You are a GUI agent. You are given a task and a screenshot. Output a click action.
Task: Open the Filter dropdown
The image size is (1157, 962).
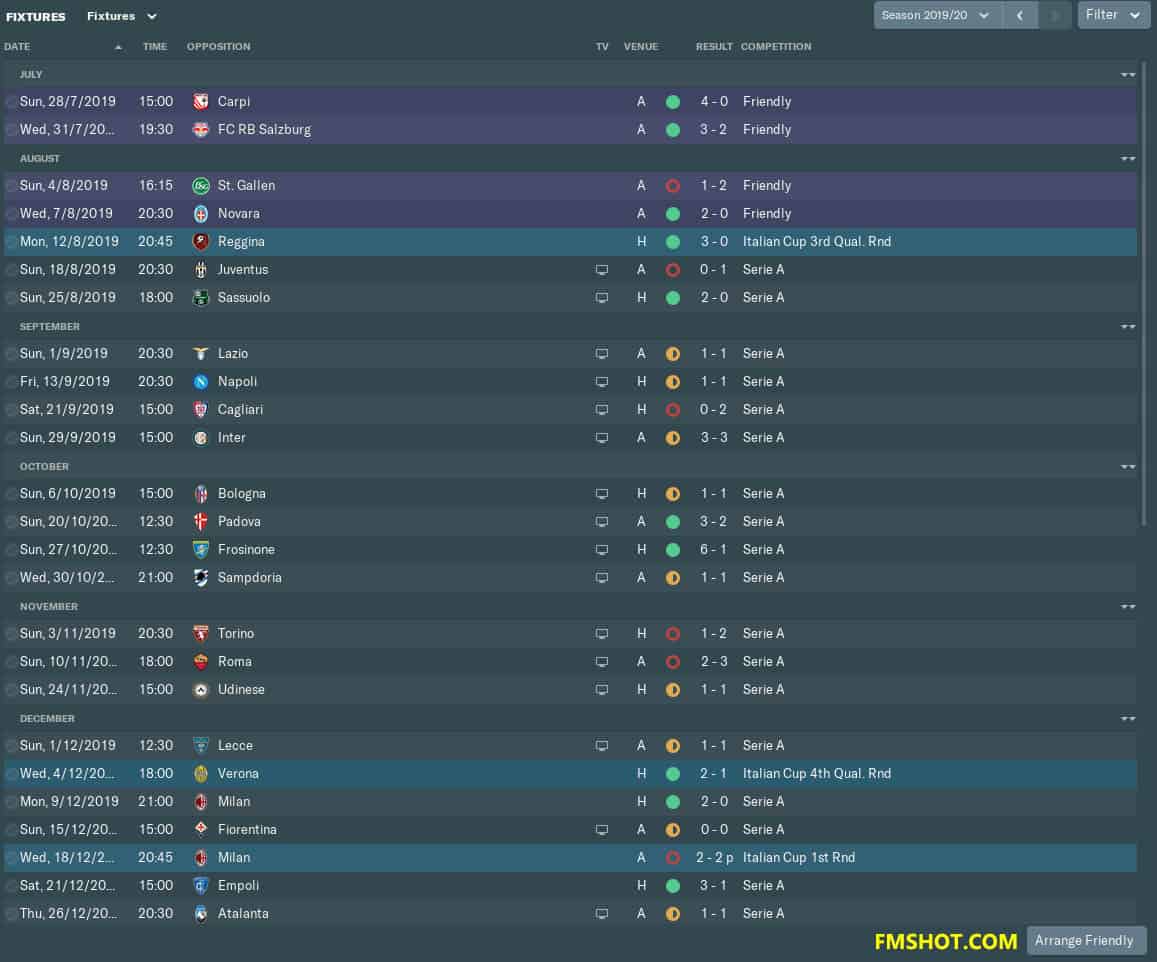click(1113, 15)
